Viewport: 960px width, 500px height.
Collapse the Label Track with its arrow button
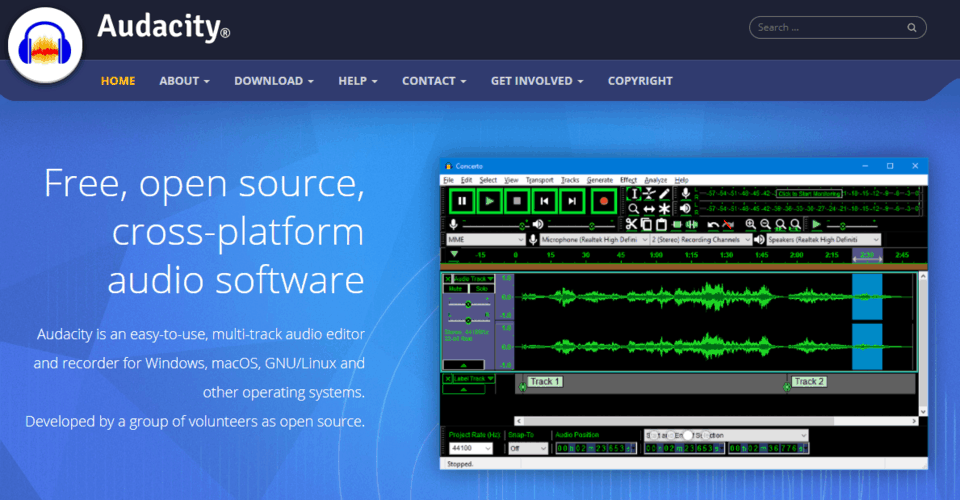(463, 389)
